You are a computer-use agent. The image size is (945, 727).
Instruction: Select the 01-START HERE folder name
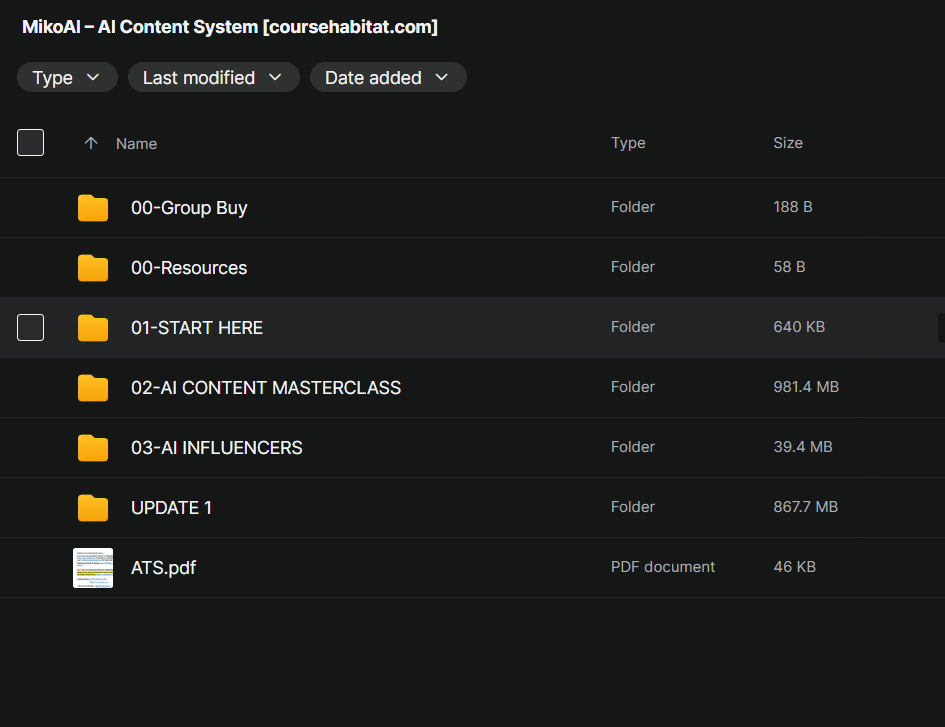[197, 328]
